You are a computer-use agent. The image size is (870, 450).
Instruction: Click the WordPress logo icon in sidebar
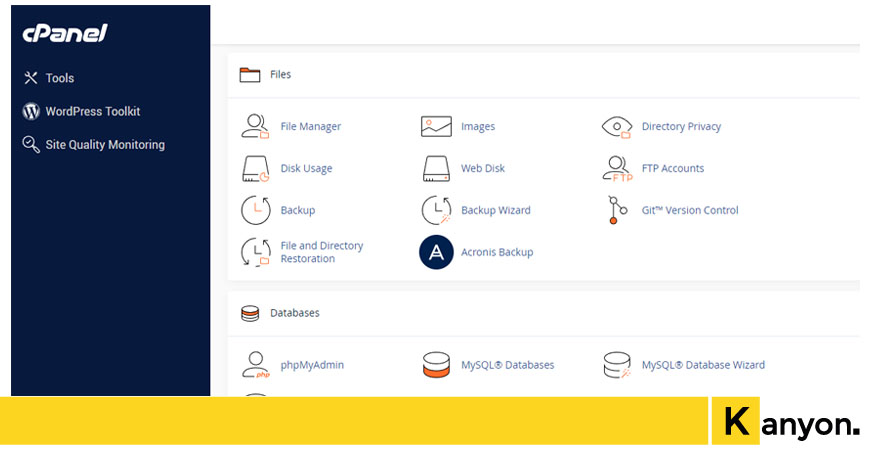click(x=31, y=112)
